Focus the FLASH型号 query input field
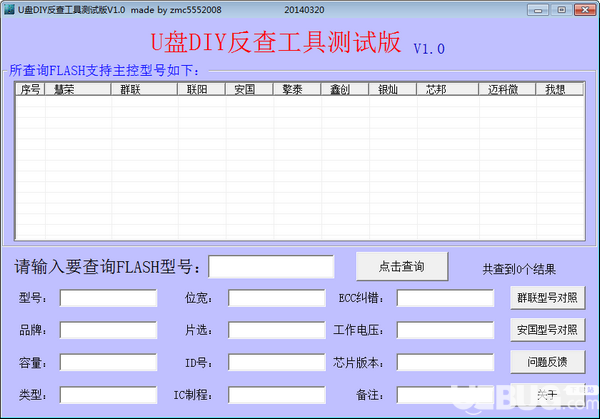 [271, 266]
